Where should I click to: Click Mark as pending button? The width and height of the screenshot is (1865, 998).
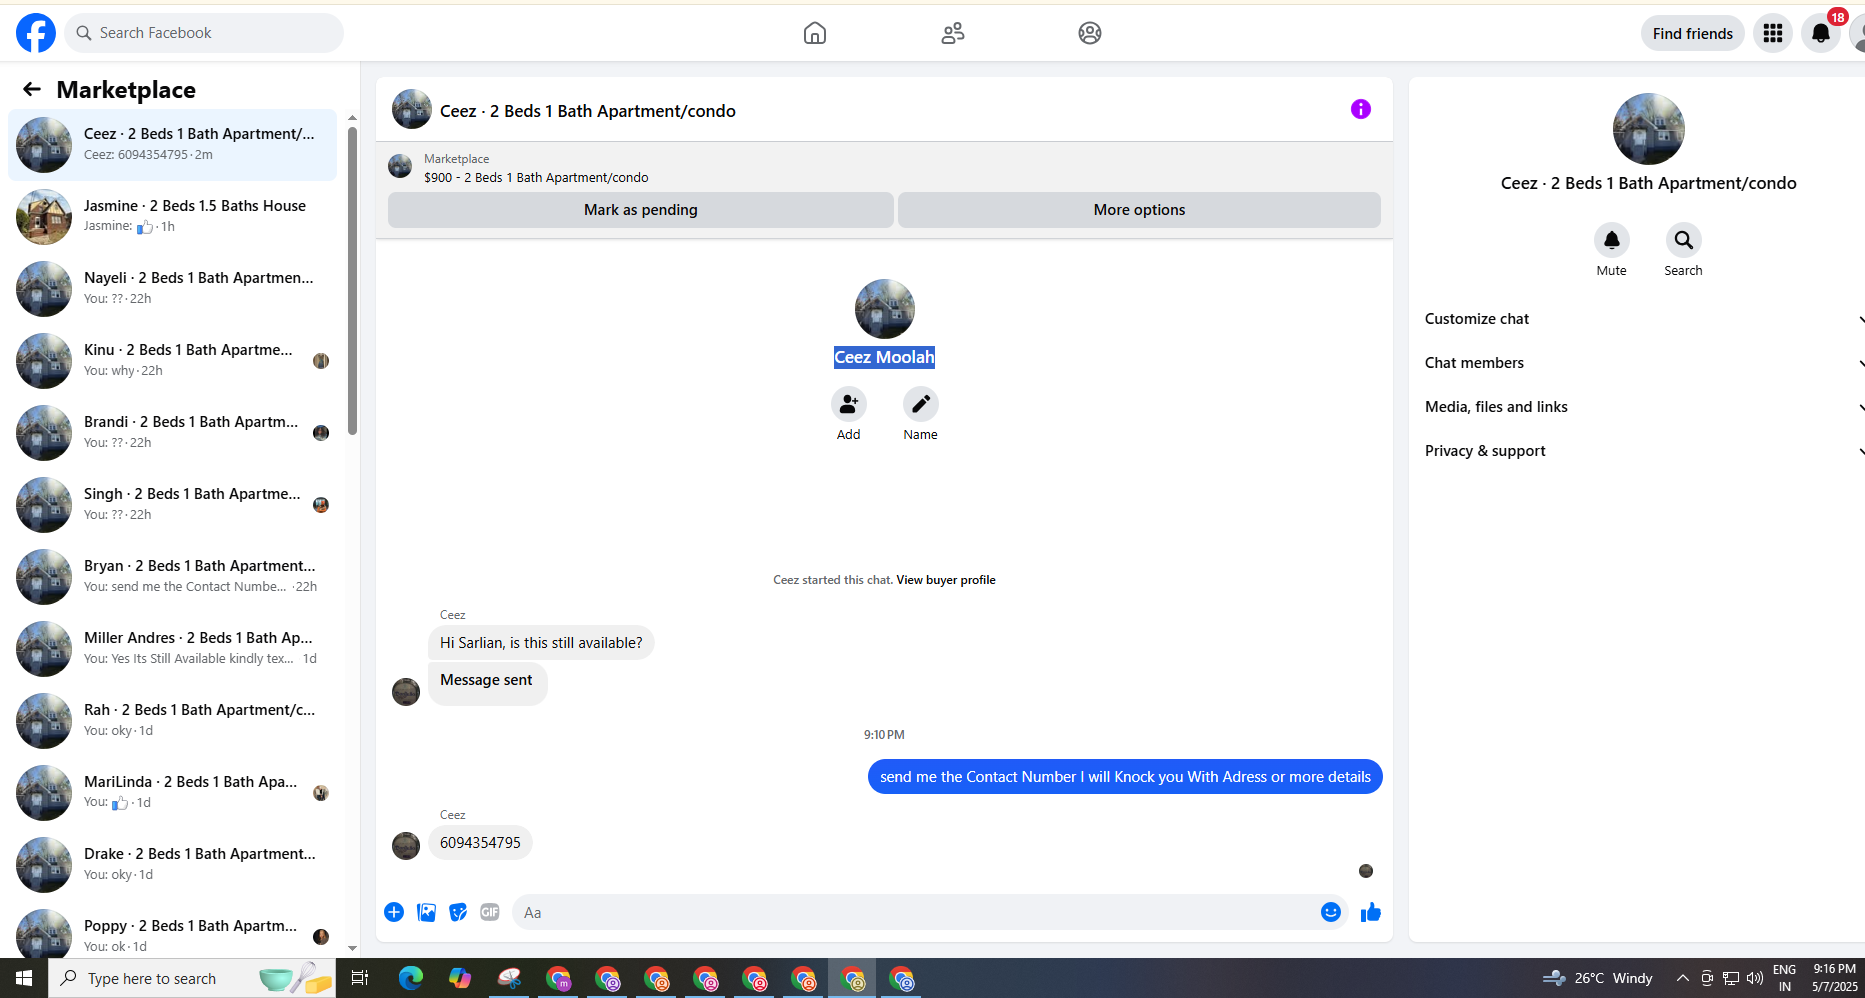[641, 210]
